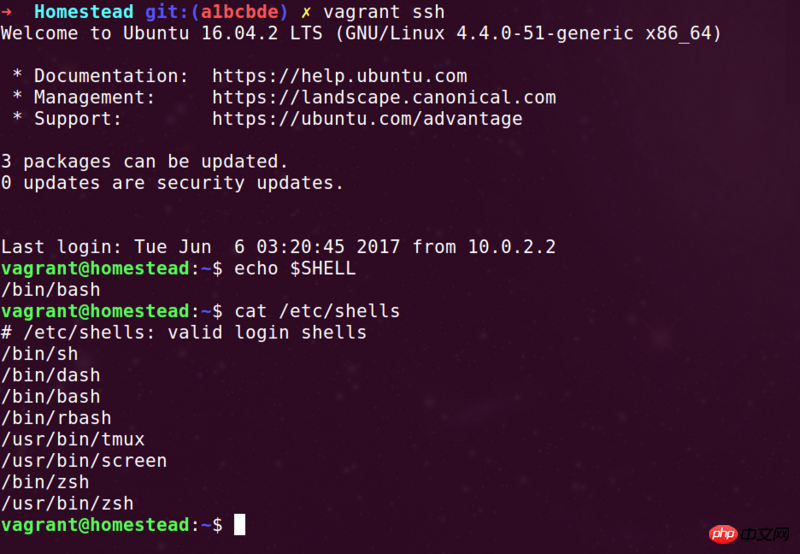Click the cat /etc/shells command

click(317, 311)
